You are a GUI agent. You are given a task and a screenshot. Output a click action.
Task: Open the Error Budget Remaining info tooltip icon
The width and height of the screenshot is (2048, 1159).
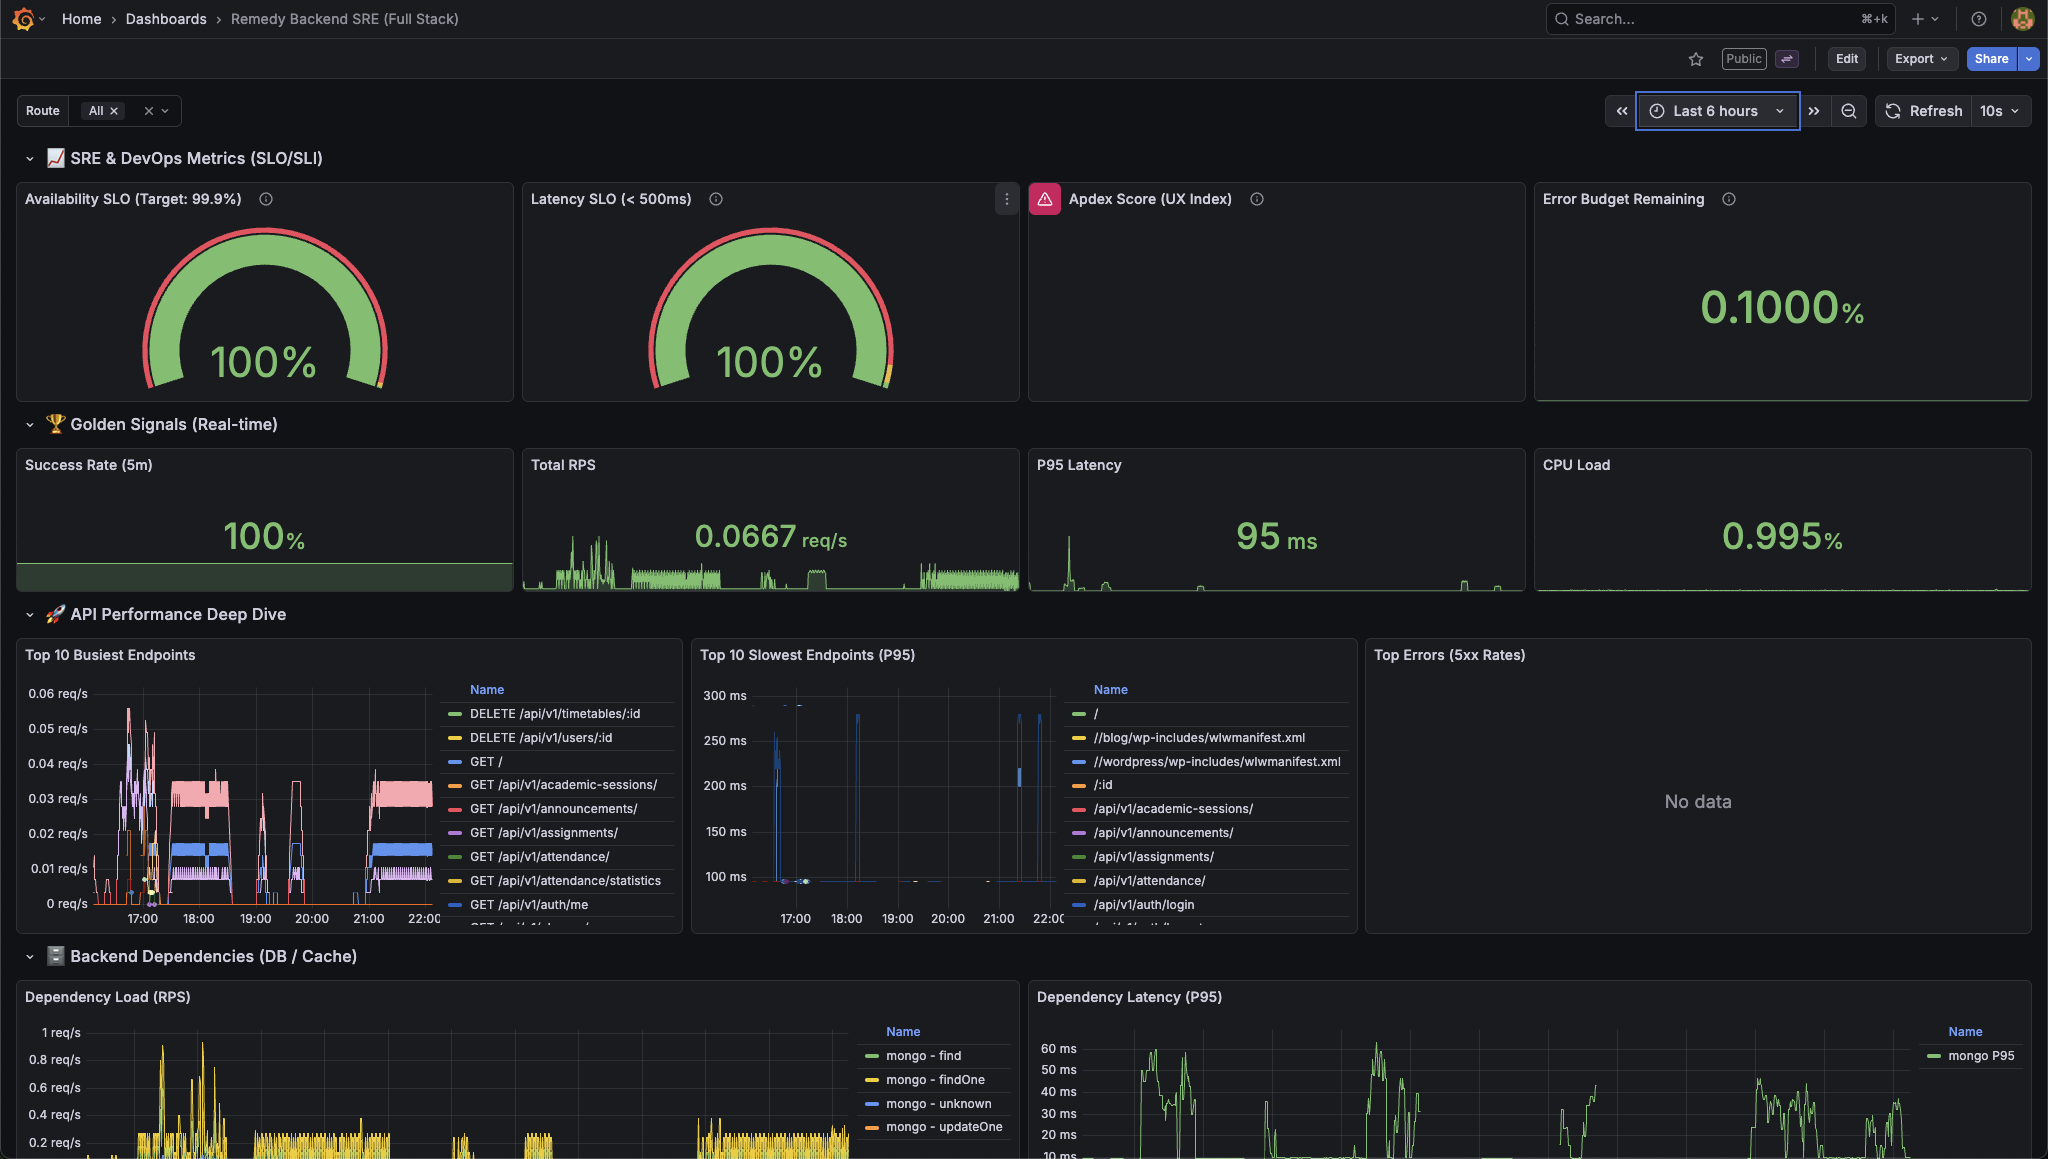click(x=1729, y=199)
